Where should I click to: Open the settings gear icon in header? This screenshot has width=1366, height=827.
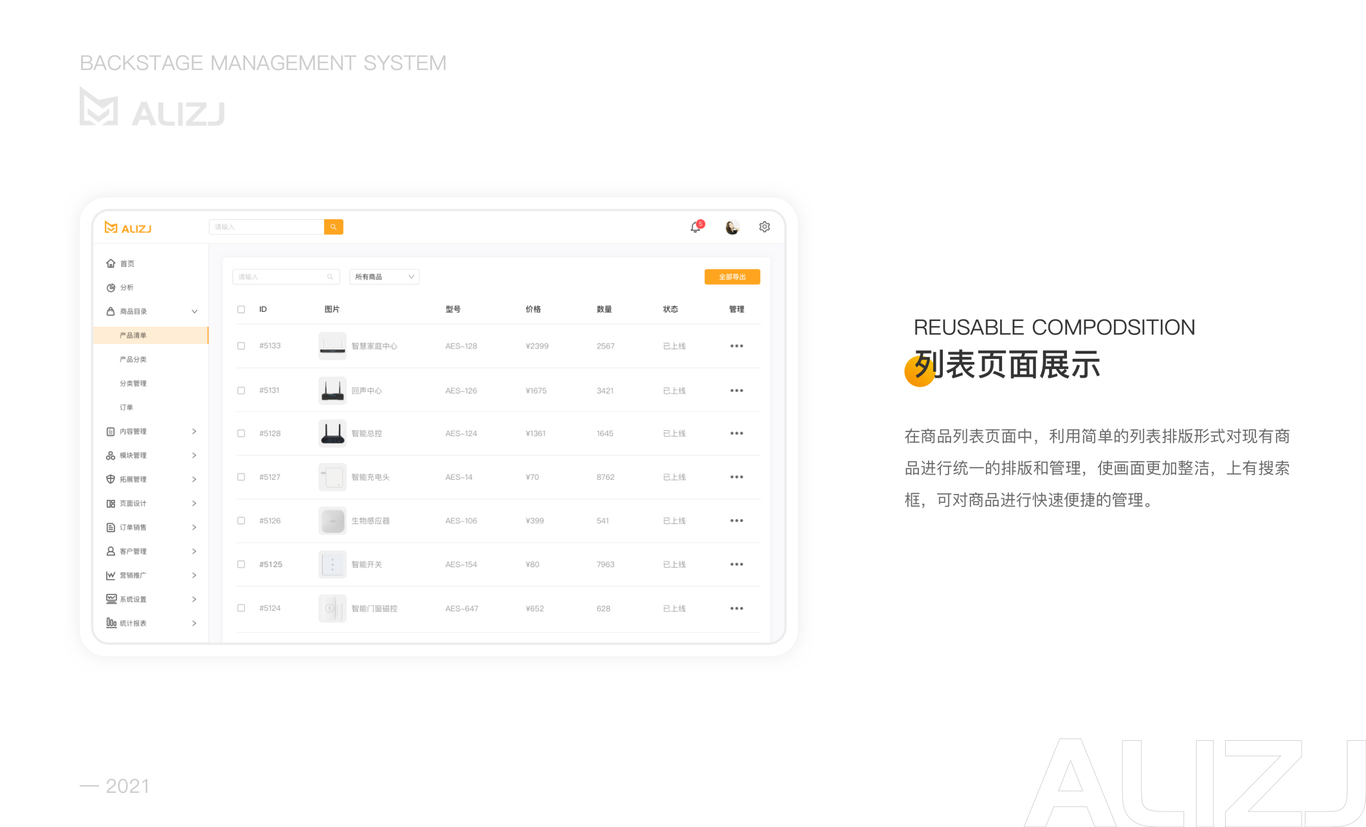click(x=764, y=227)
